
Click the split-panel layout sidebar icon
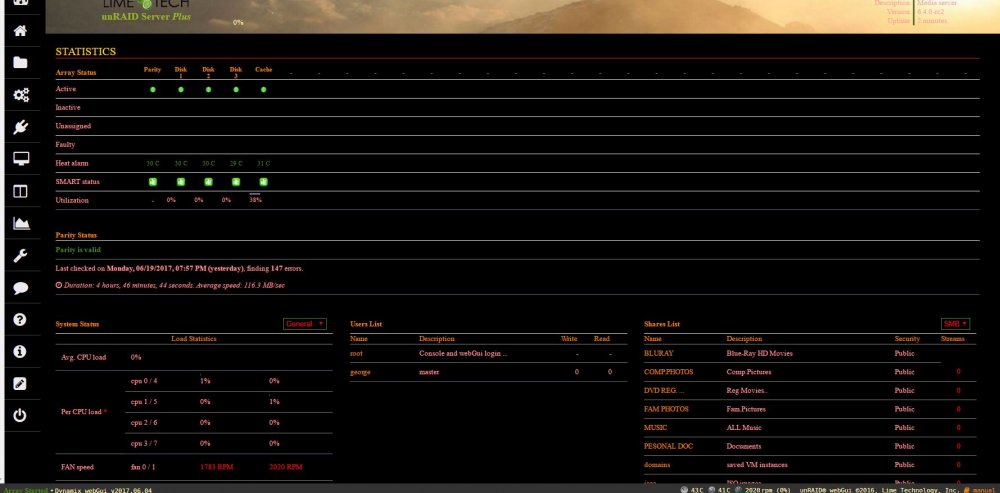click(x=20, y=191)
